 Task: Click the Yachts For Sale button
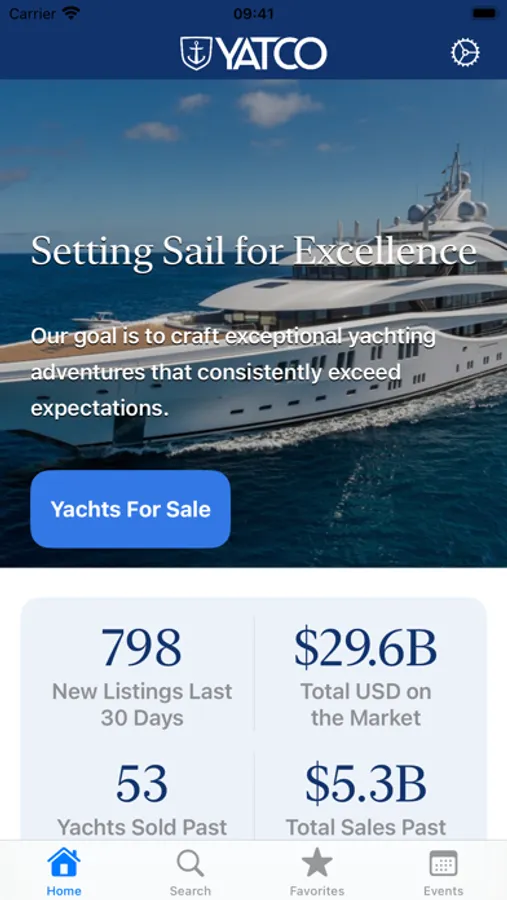coord(130,509)
